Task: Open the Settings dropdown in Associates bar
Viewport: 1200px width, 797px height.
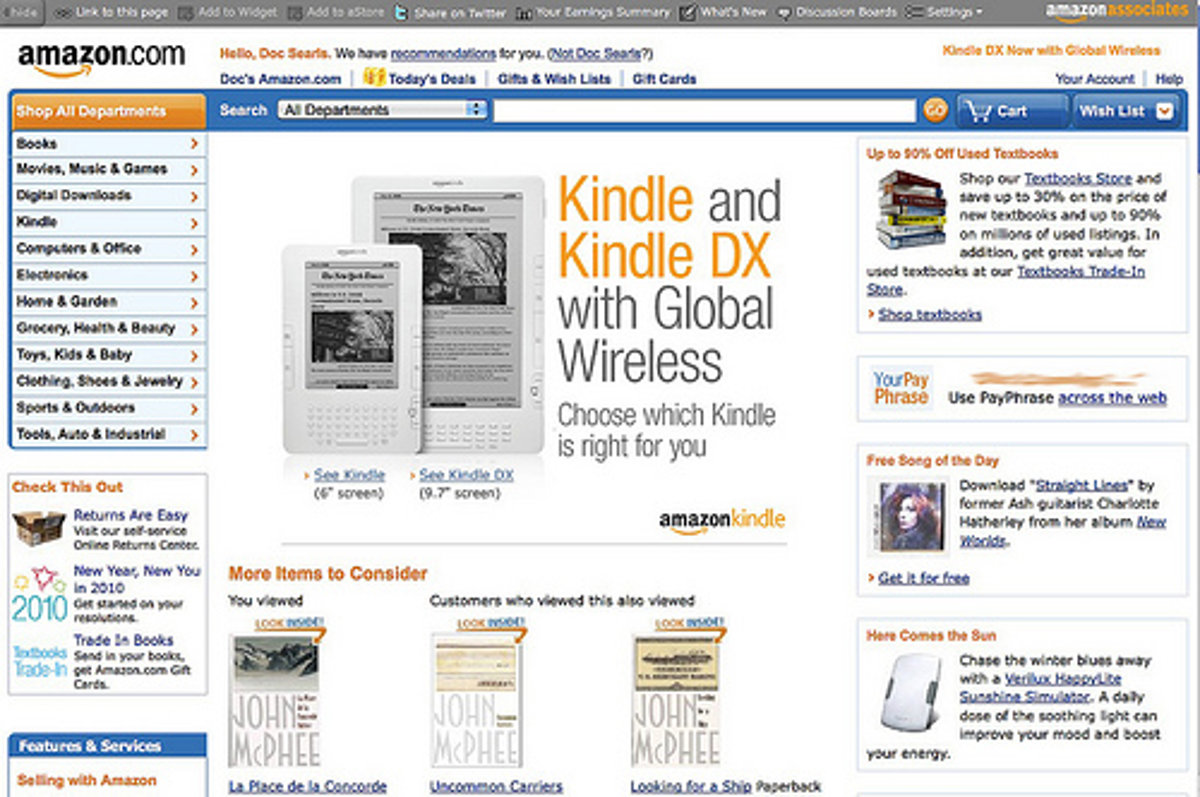Action: pyautogui.click(x=943, y=13)
